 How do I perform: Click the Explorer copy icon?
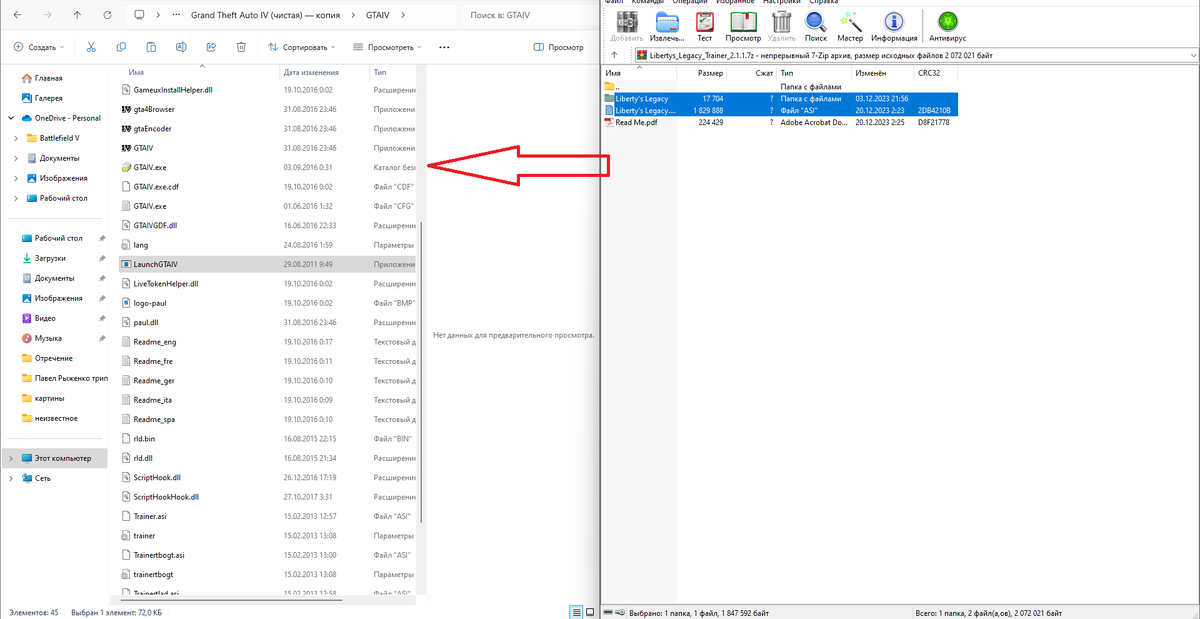coord(121,47)
